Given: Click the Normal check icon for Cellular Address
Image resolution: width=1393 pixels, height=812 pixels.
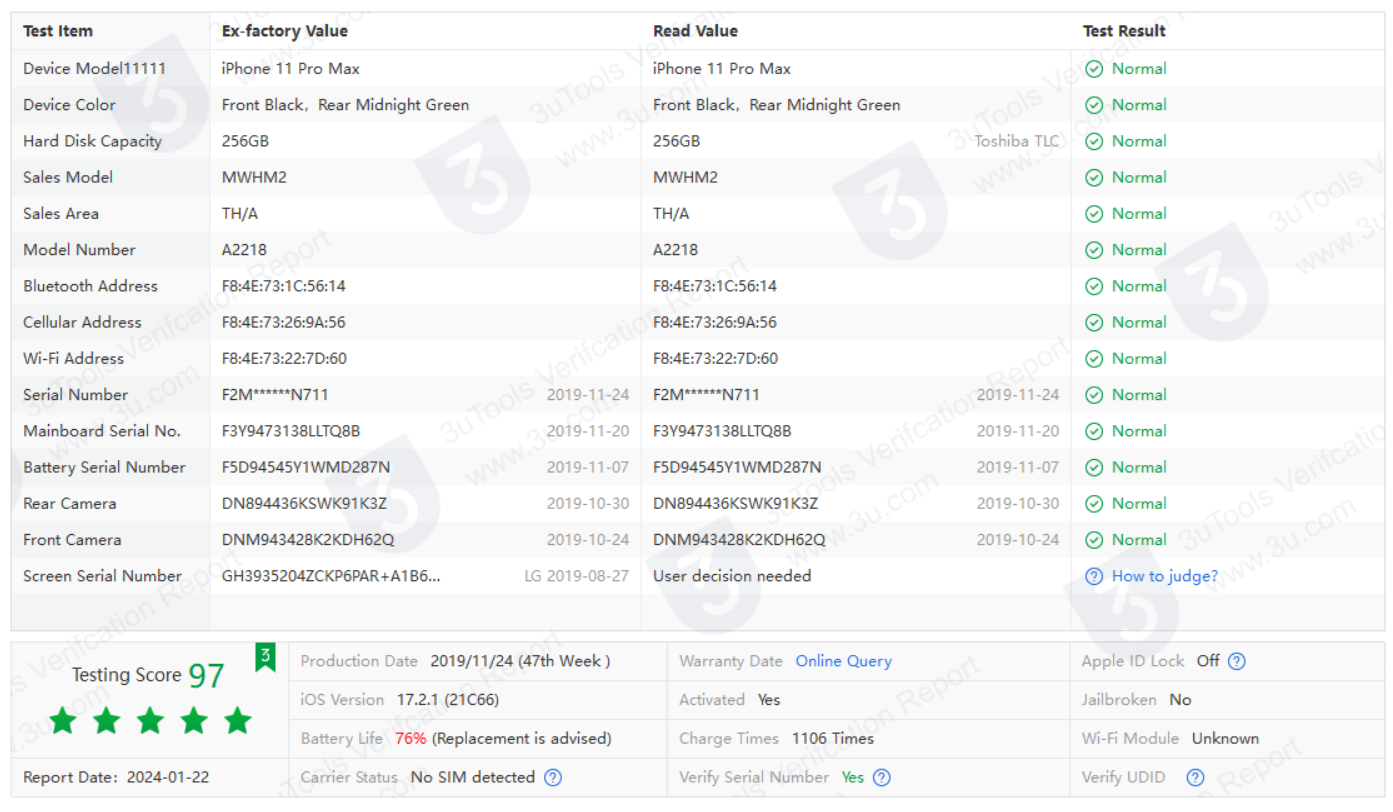Looking at the screenshot, I should [1094, 322].
